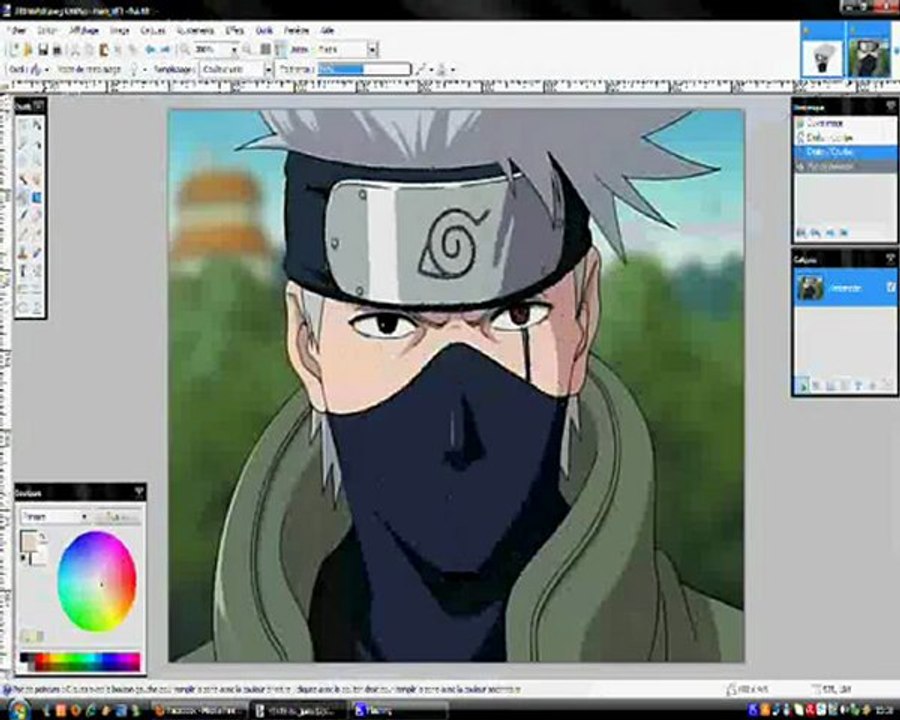The image size is (900, 720).
Task: Open the blending mode dropdown arrow
Action: click(453, 69)
